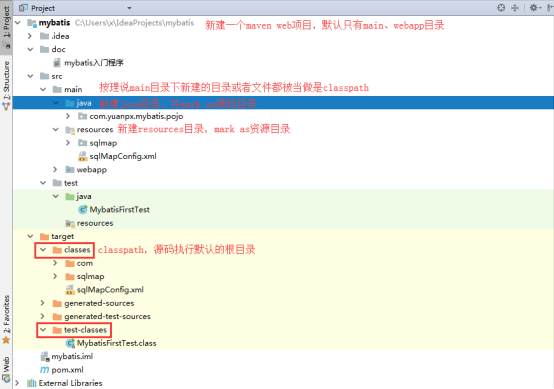The height and width of the screenshot is (389, 554).
Task: Select the MybatisFirstTest class
Action: pyautogui.click(x=119, y=210)
